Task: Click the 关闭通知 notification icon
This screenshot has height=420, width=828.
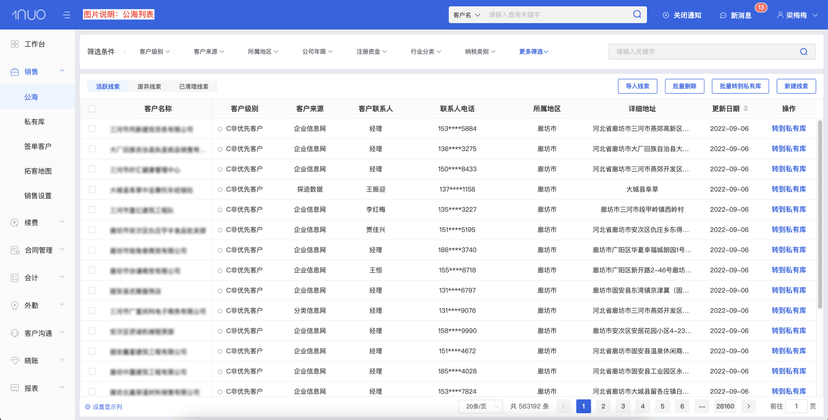Action: click(x=666, y=15)
